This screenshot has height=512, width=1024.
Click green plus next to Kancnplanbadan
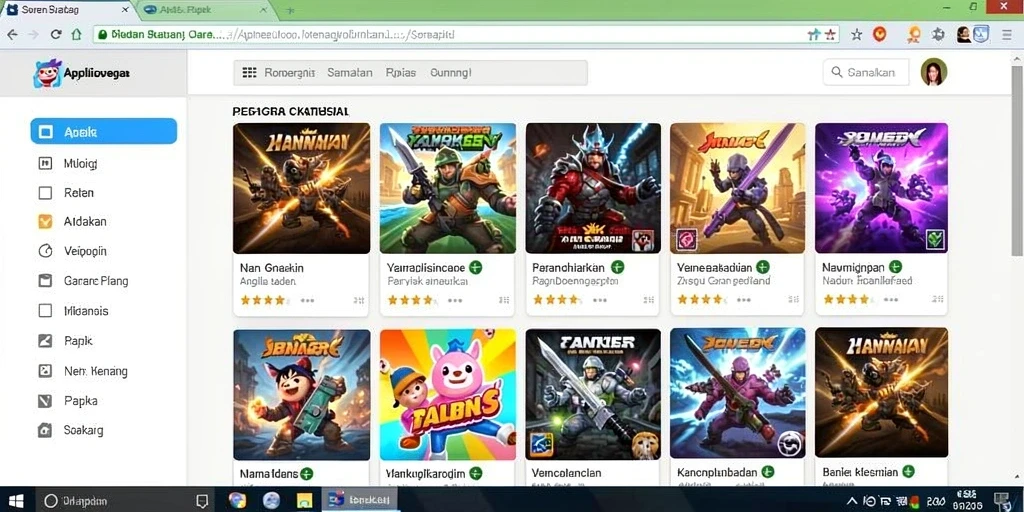point(768,472)
